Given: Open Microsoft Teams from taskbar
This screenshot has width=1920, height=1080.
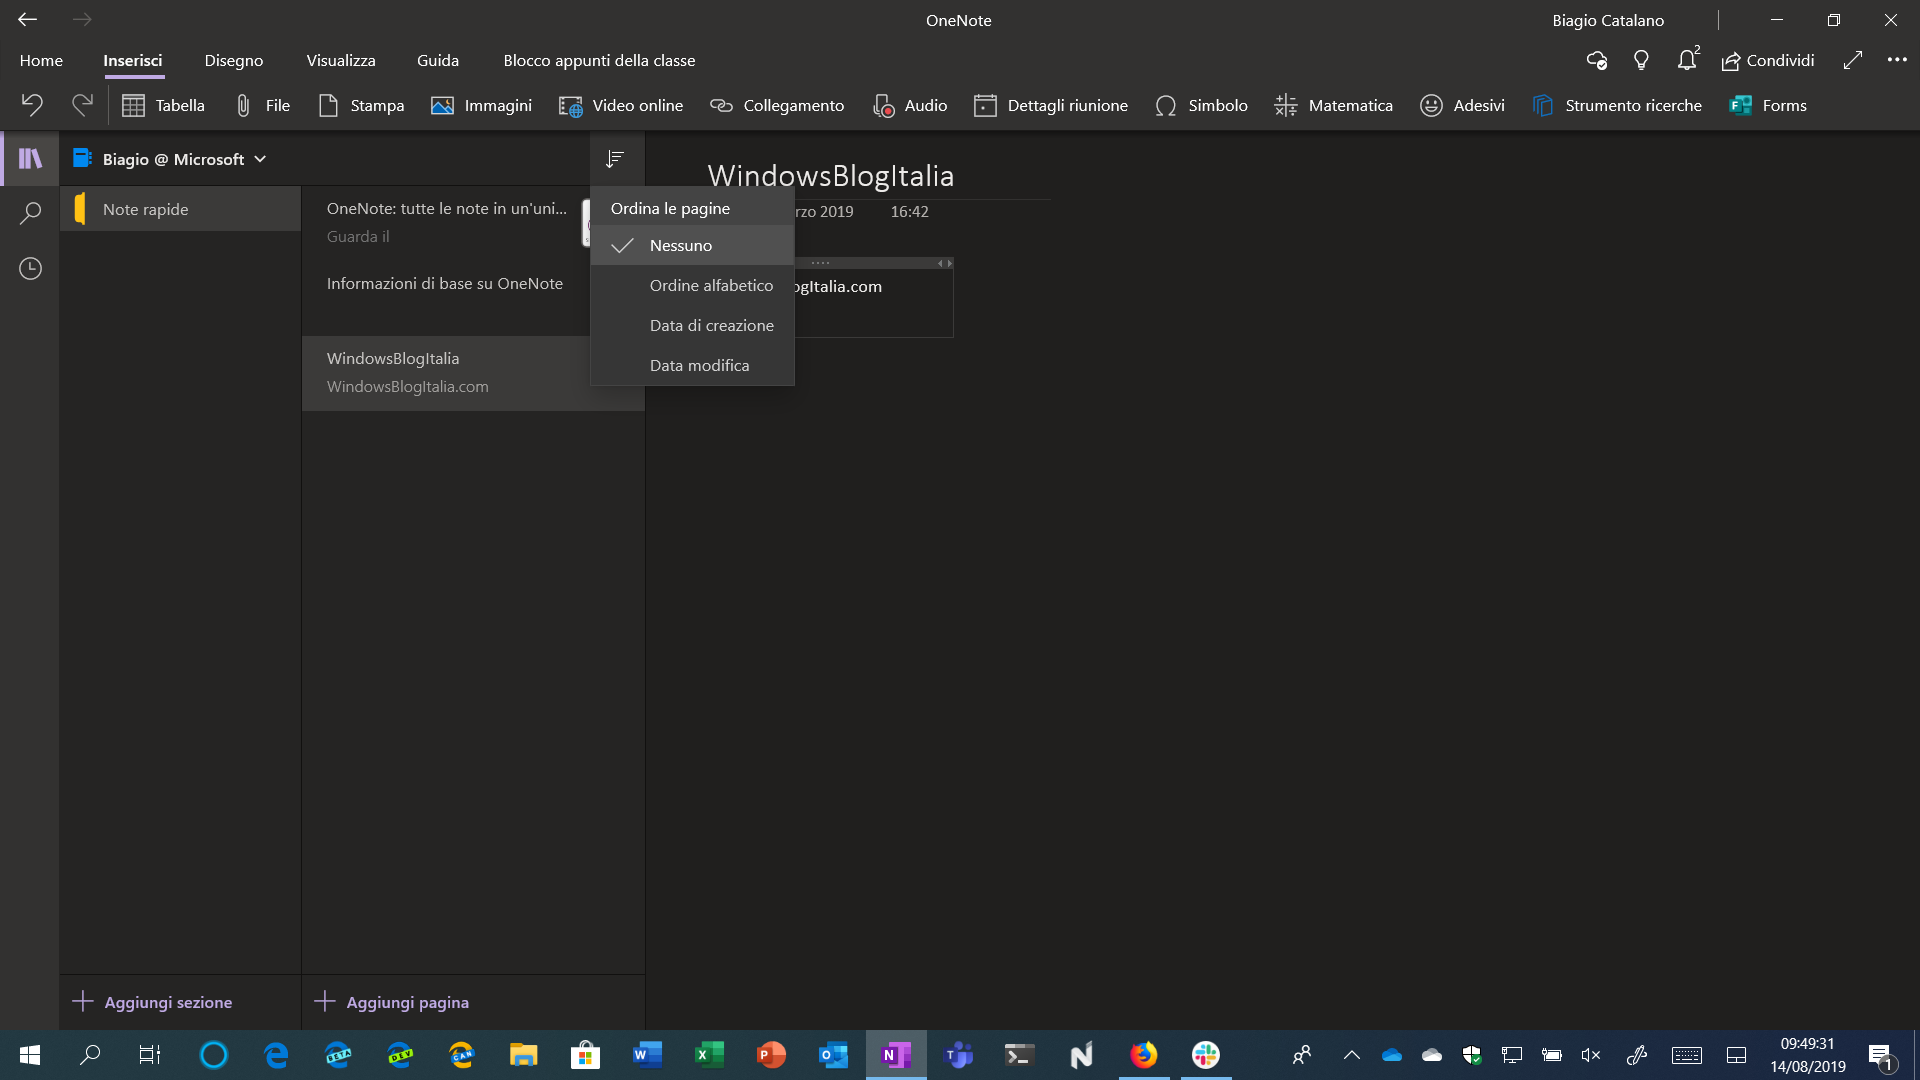Looking at the screenshot, I should tap(958, 1054).
